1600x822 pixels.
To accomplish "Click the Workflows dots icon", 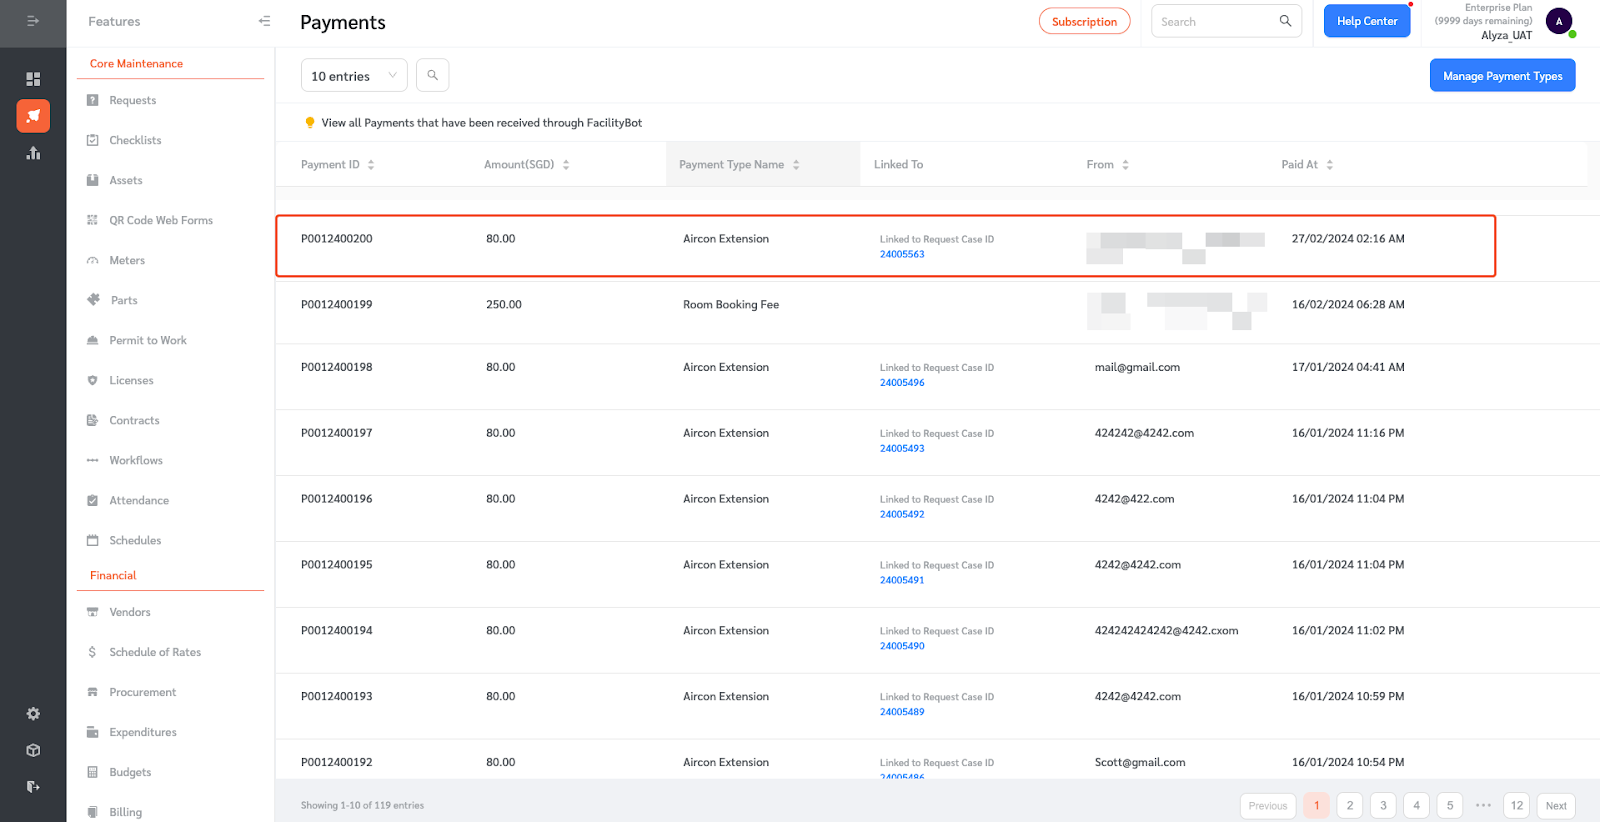I will pyautogui.click(x=93, y=460).
